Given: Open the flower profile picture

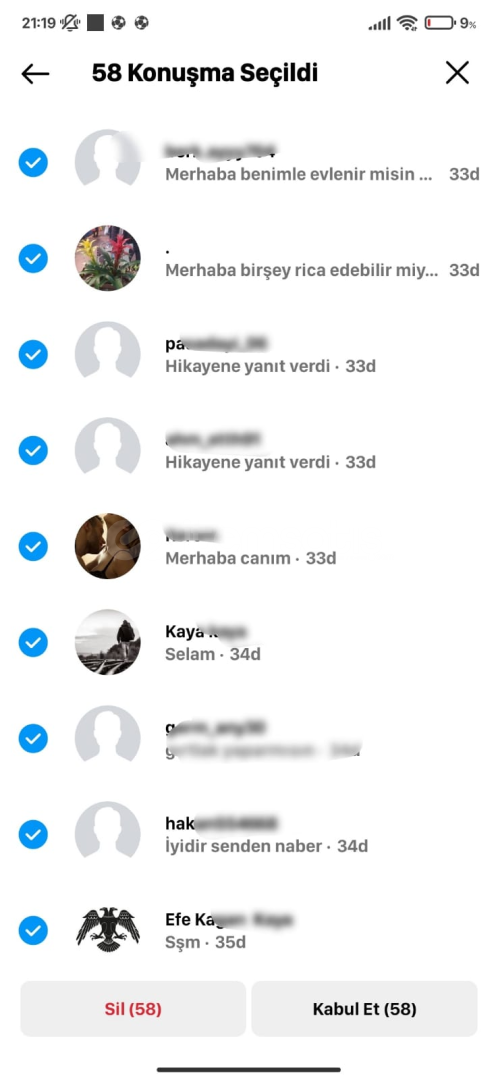Looking at the screenshot, I should tap(107, 258).
